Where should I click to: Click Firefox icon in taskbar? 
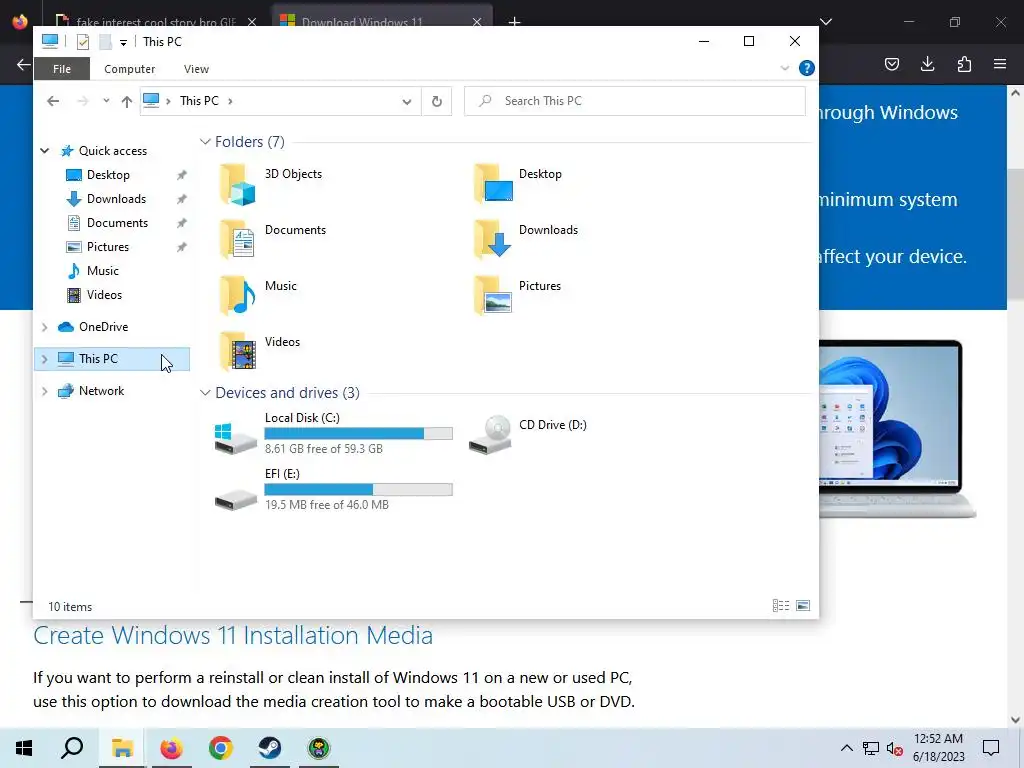coord(171,748)
